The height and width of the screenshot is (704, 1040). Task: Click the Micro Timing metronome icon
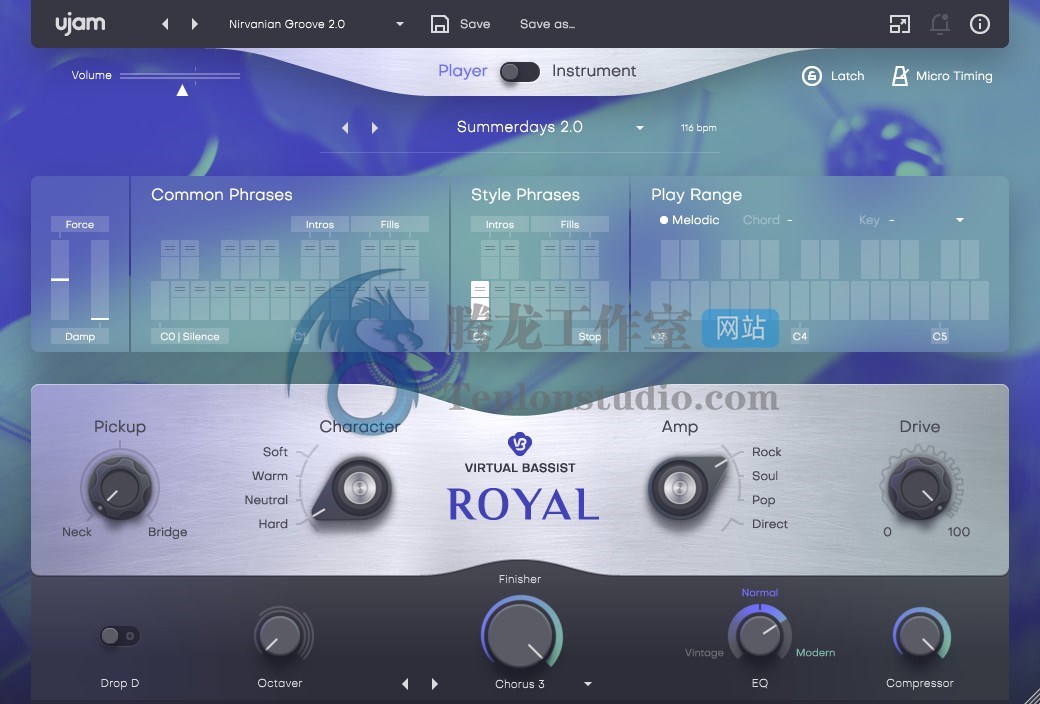pos(900,76)
